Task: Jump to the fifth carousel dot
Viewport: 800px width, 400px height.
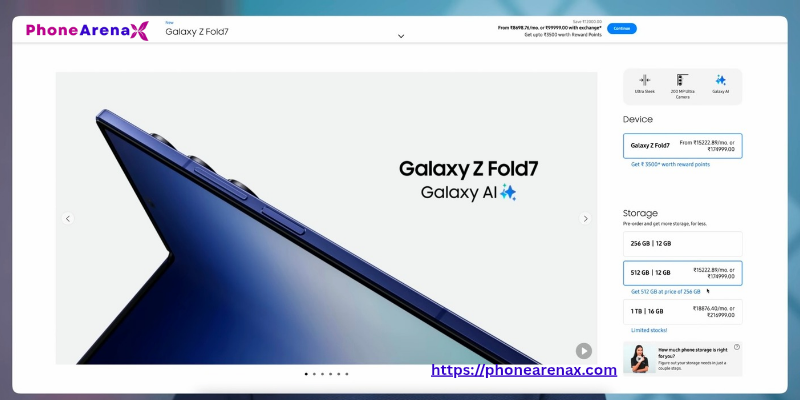Action: (339, 374)
